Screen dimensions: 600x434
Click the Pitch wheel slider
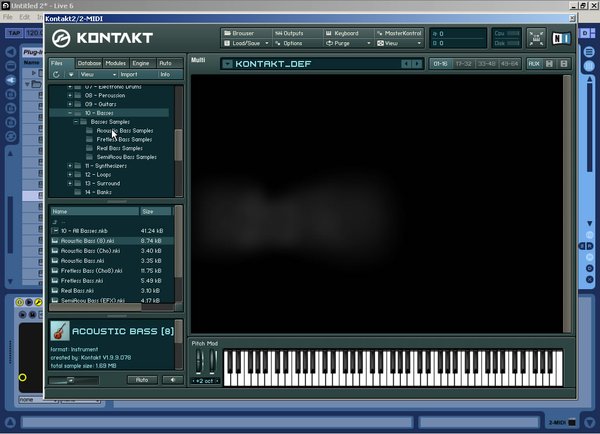click(x=199, y=362)
